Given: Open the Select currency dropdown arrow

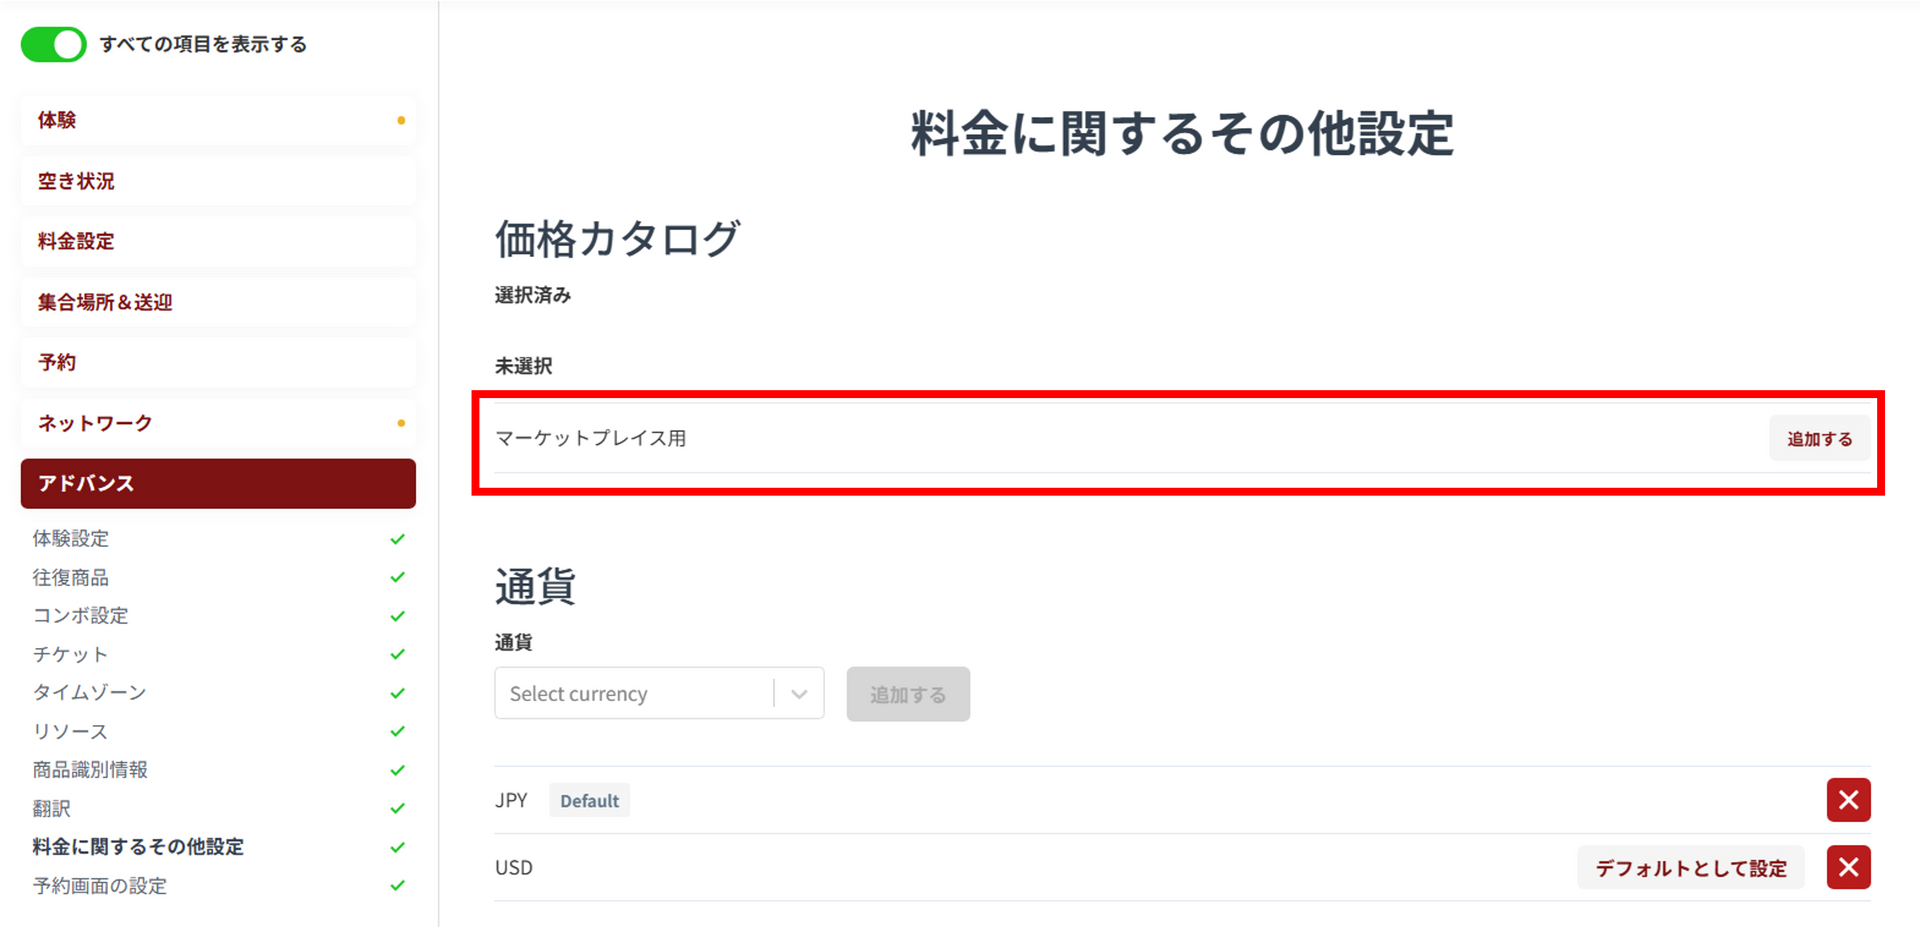Looking at the screenshot, I should coord(799,694).
